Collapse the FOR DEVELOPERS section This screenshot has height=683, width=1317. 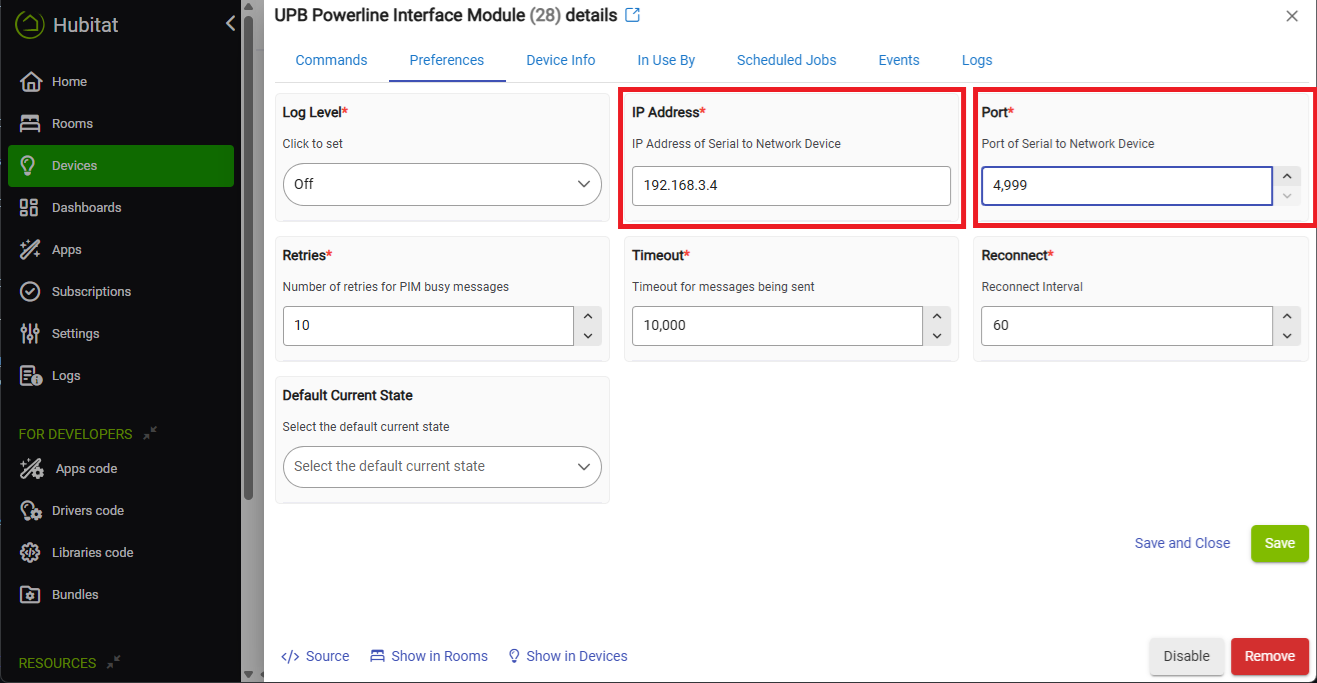149,434
